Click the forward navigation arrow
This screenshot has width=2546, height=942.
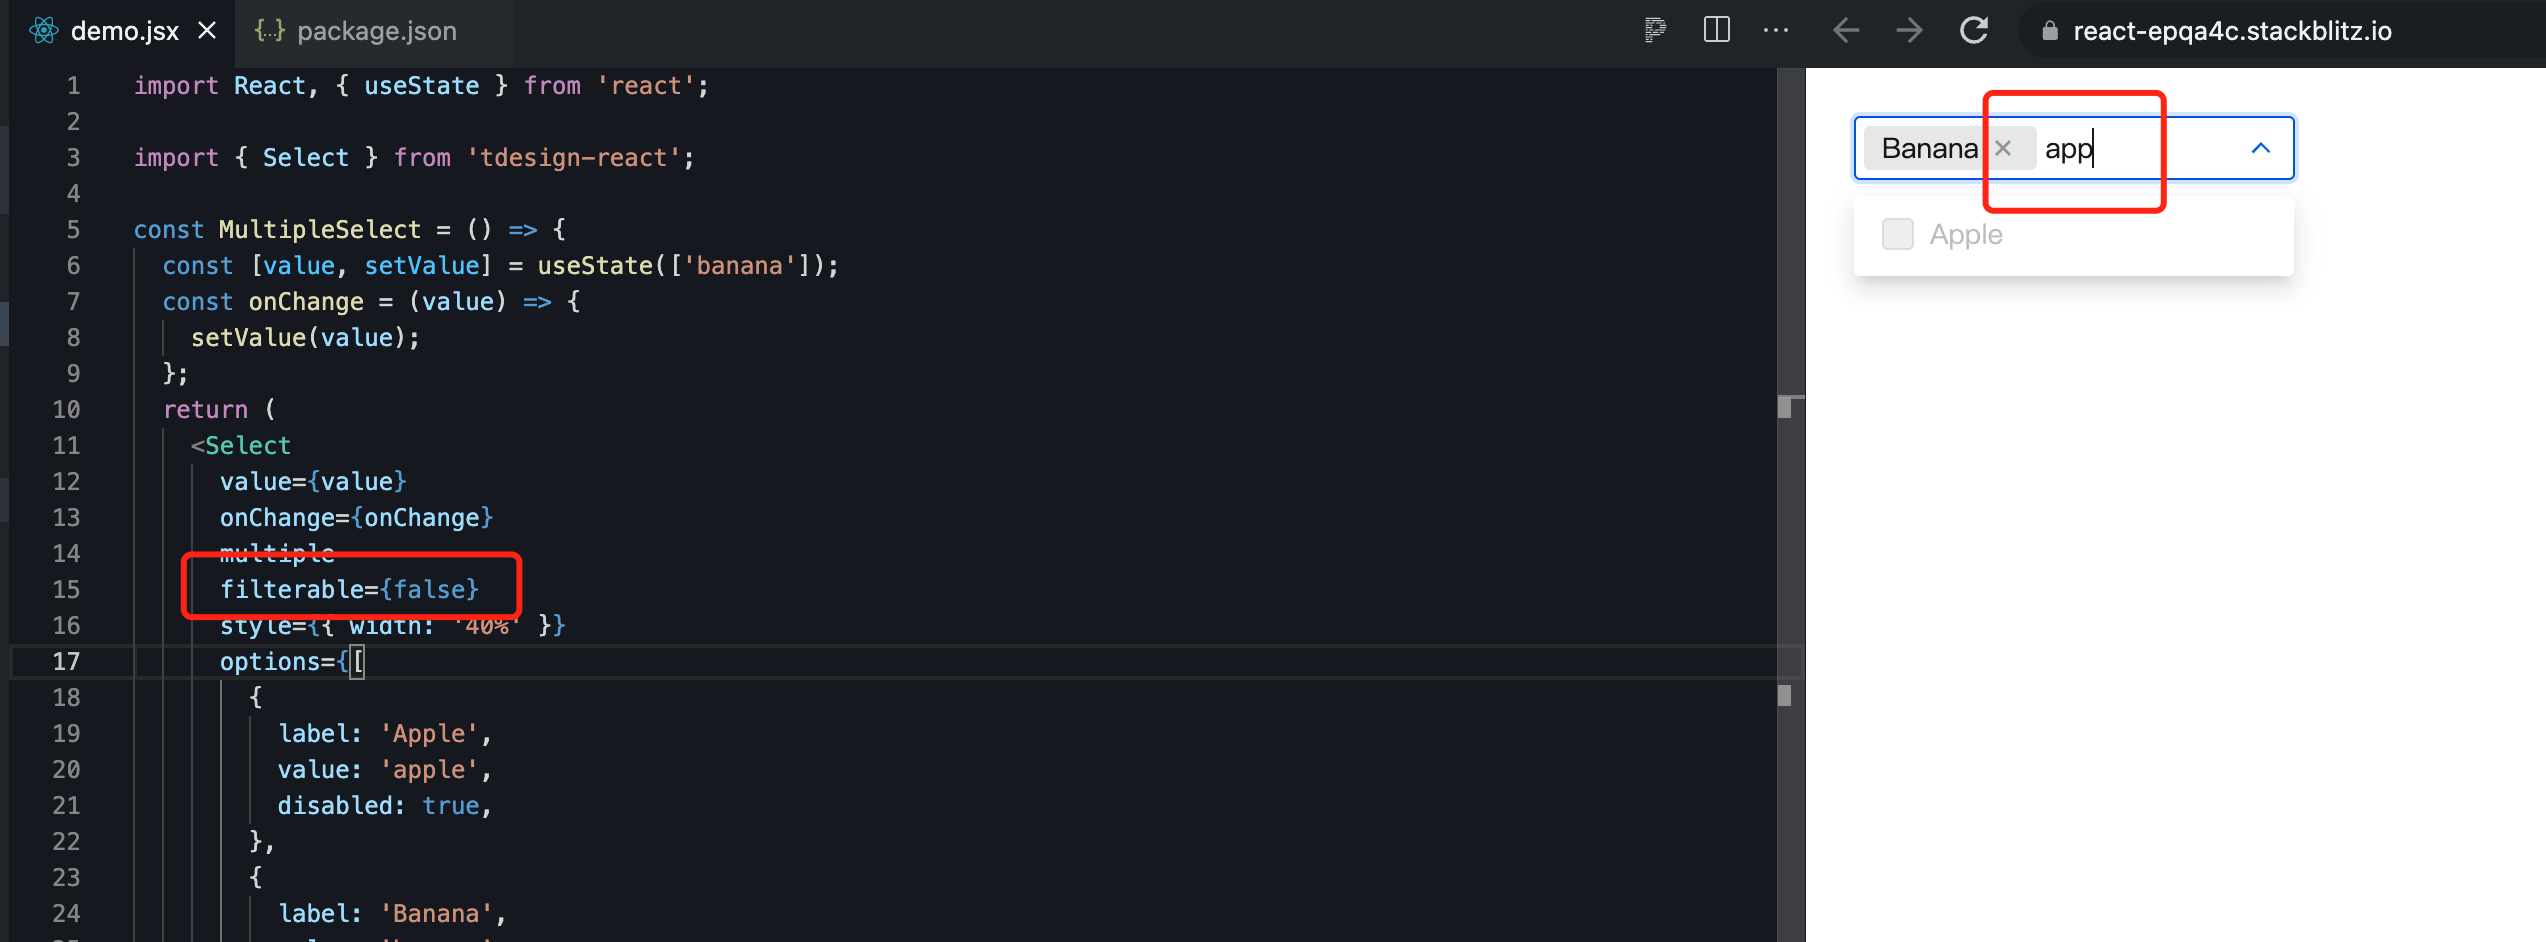point(1910,30)
